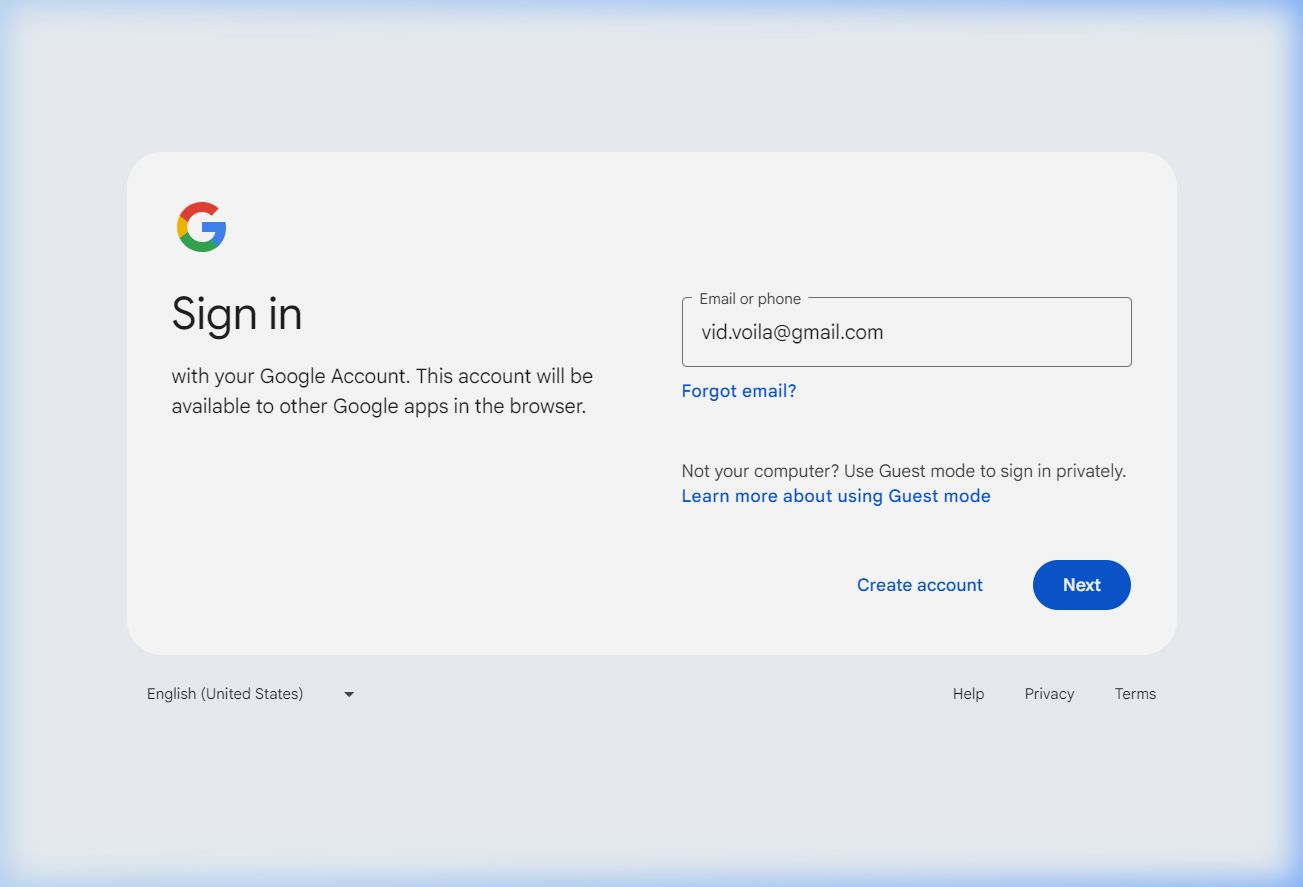Screen dimensions: 1303x887
Task: Open the Privacy link in footer
Action: 1048,694
